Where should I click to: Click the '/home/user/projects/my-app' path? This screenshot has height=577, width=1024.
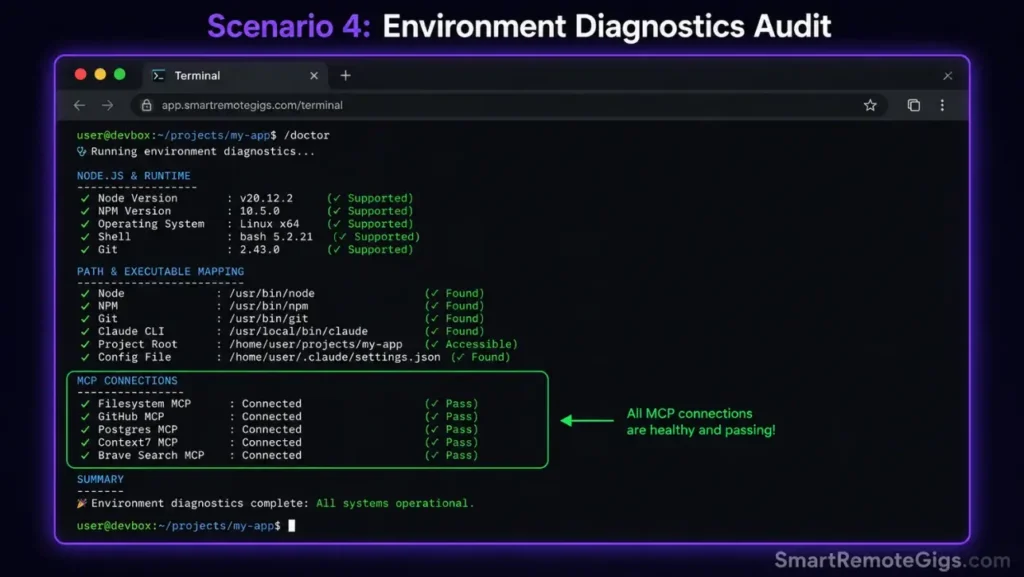315,344
